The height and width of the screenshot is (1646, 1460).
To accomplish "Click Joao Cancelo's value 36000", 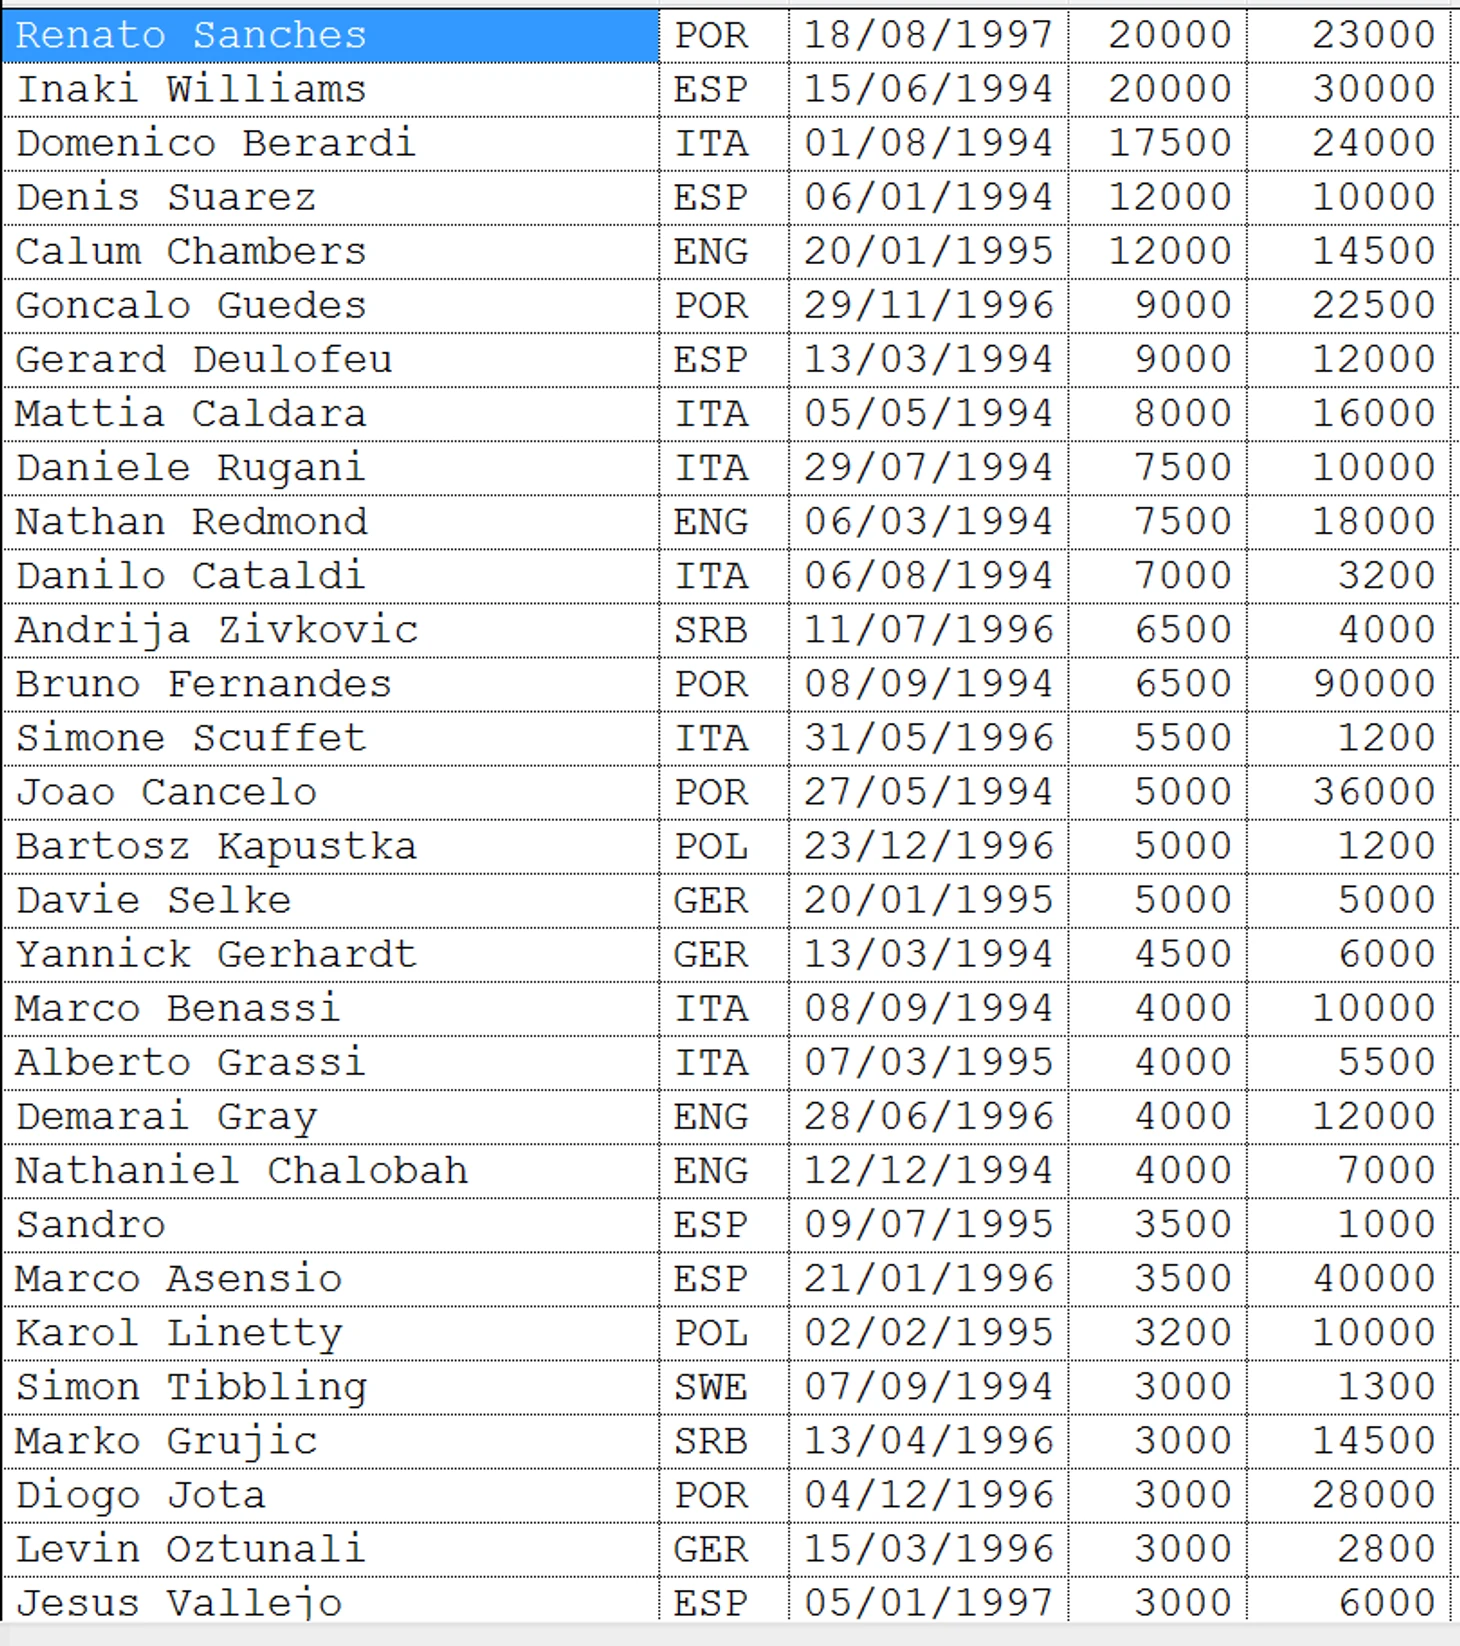I will point(1348,792).
